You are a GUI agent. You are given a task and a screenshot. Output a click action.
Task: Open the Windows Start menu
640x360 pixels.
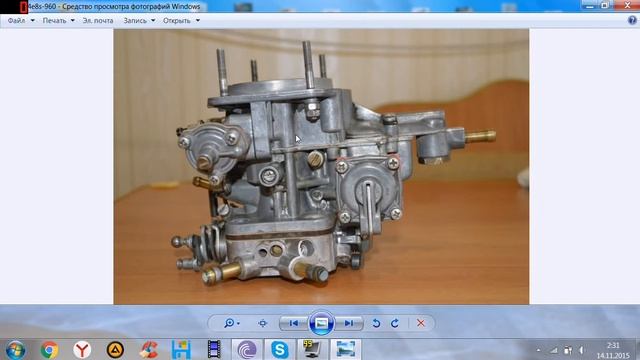coord(16,350)
